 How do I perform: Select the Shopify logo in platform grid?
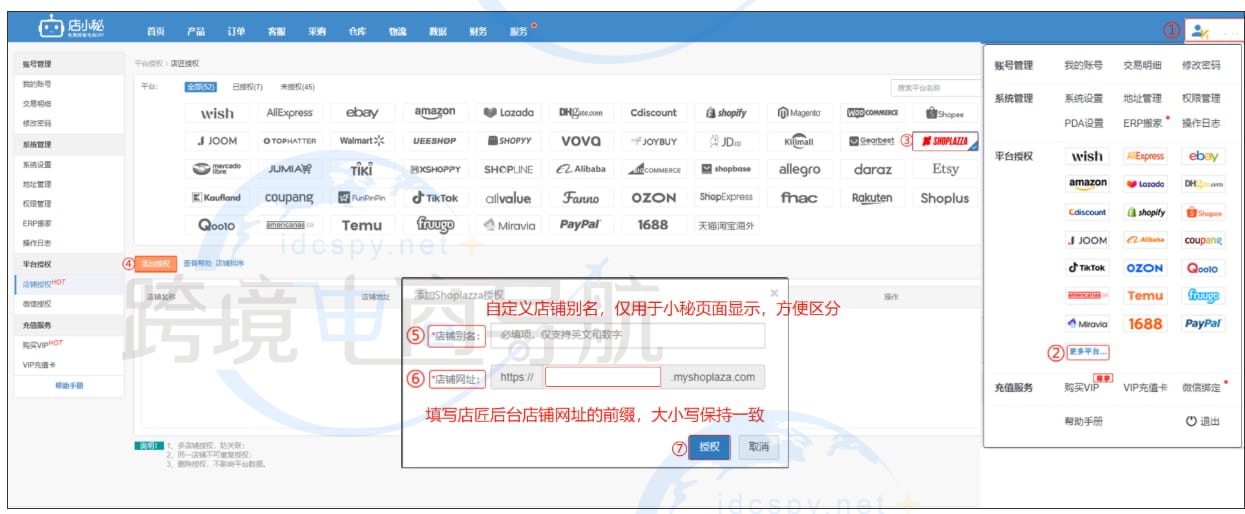[726, 113]
